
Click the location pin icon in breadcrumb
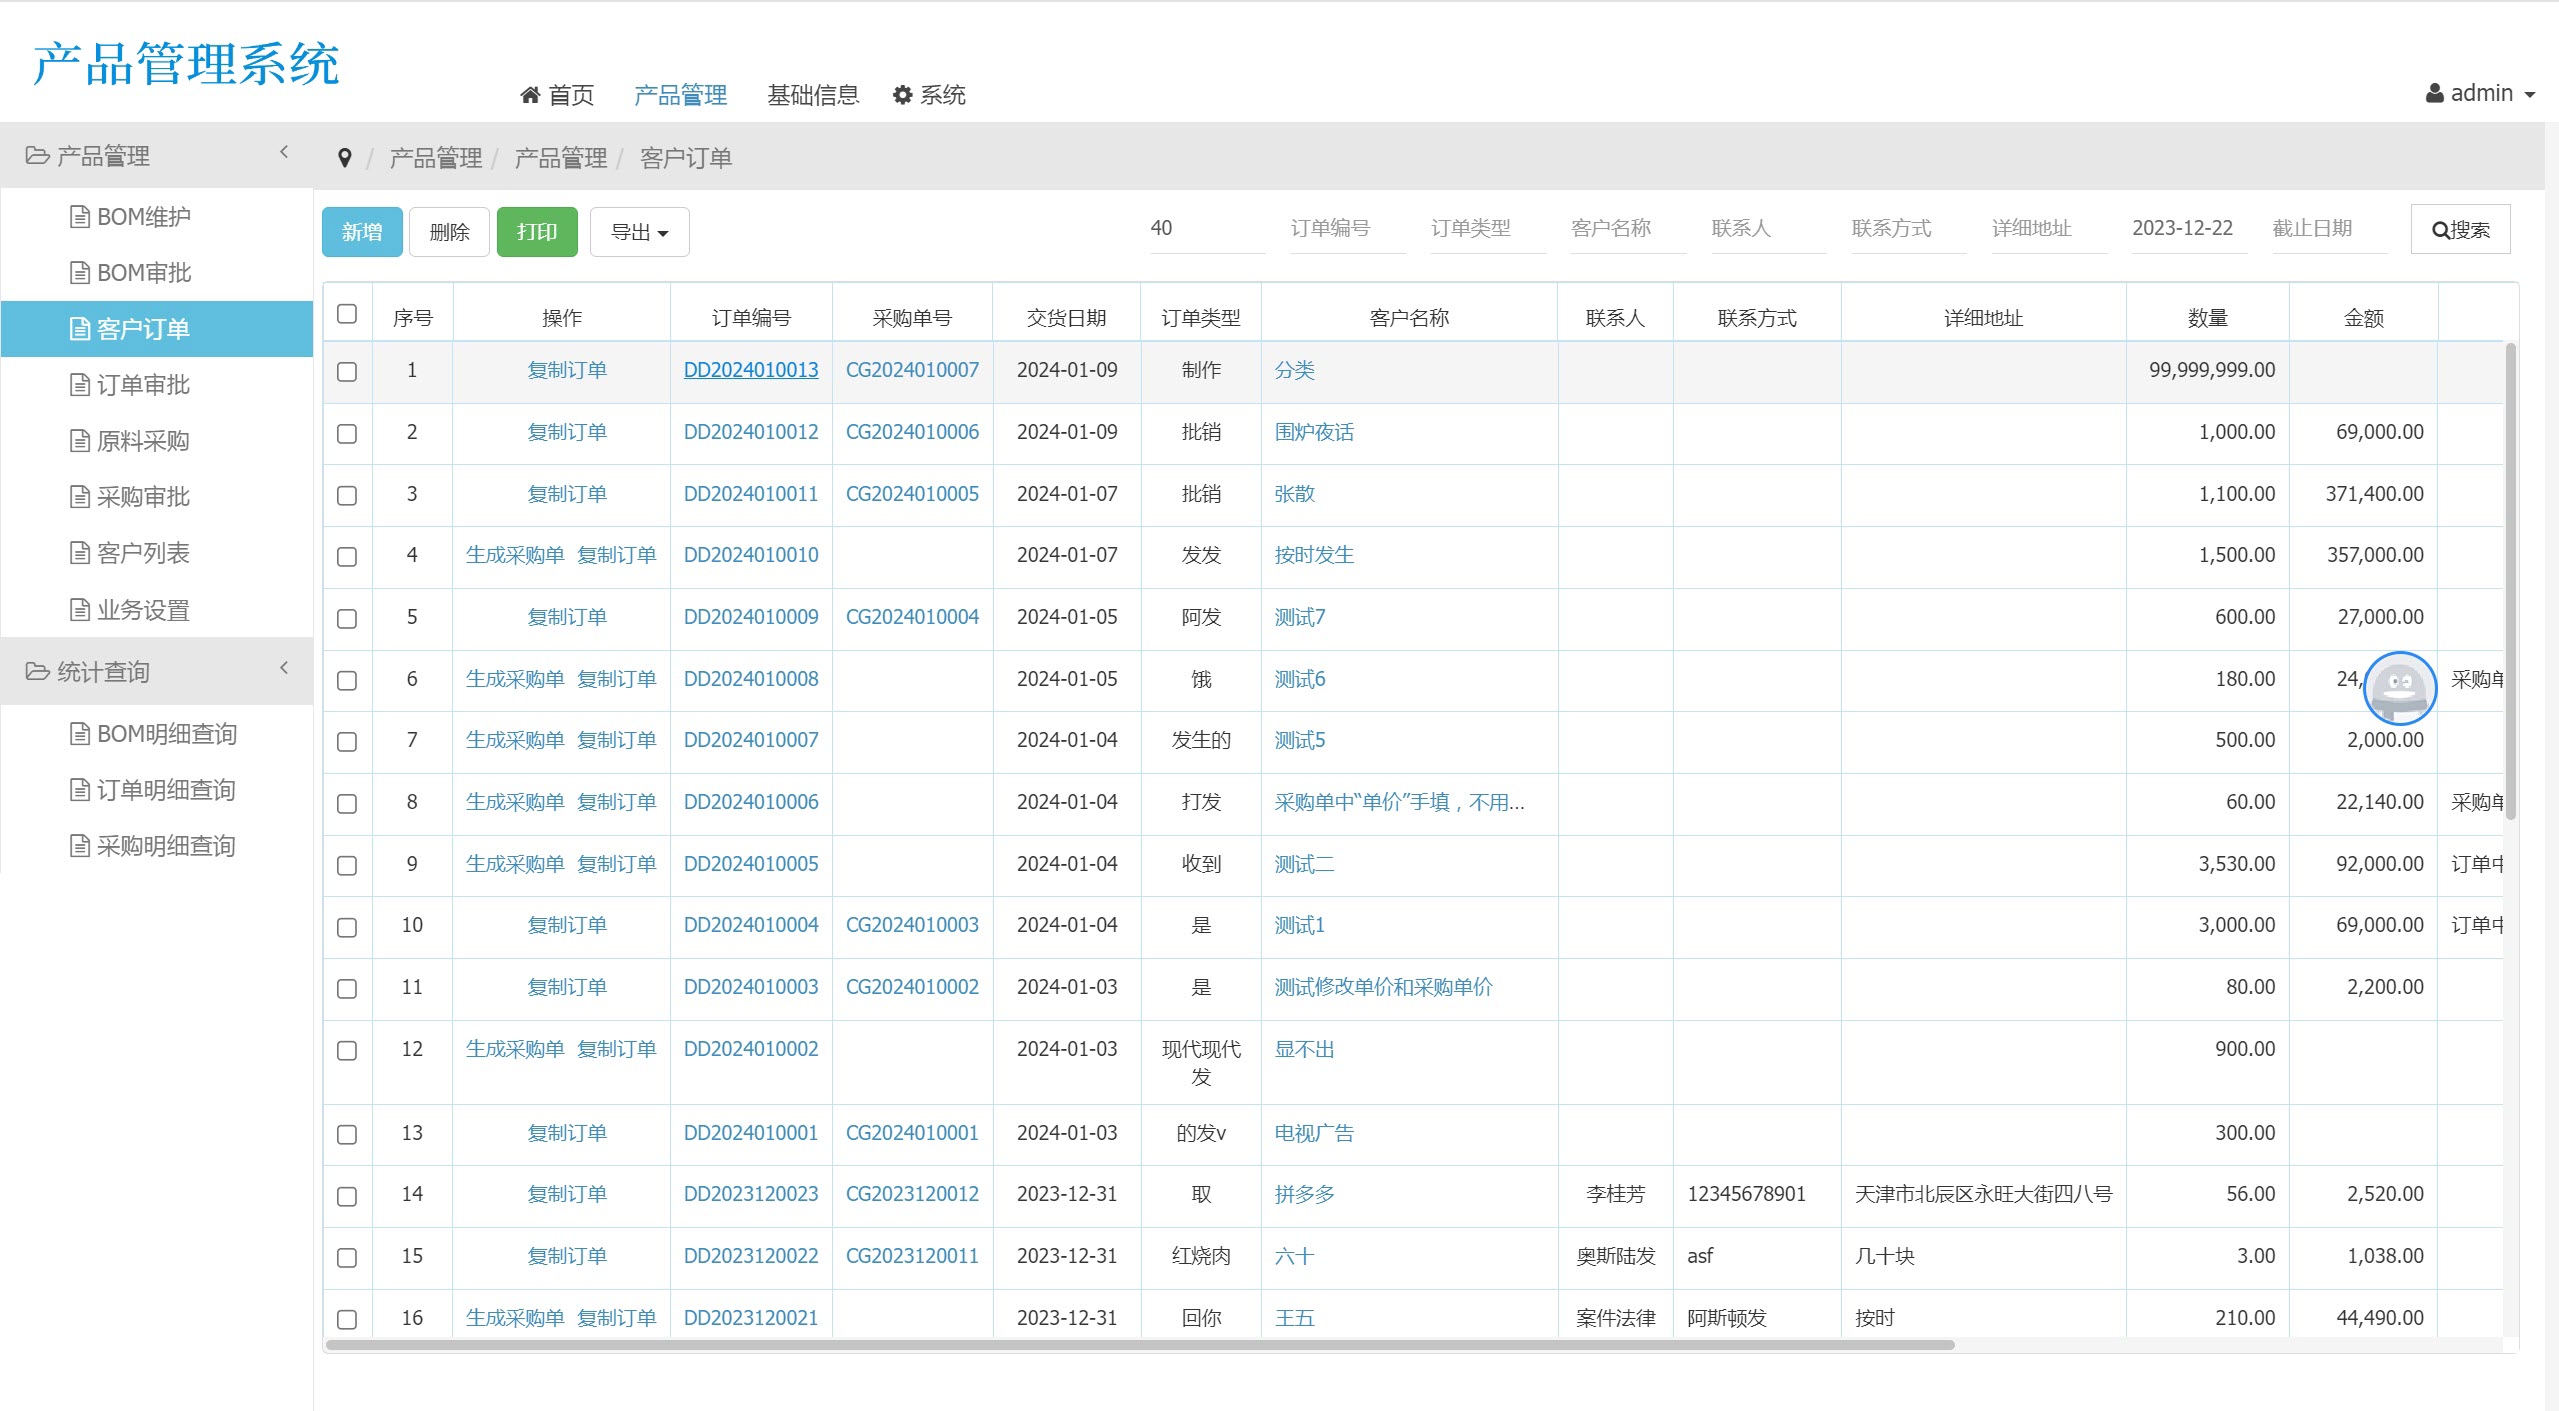pos(345,158)
